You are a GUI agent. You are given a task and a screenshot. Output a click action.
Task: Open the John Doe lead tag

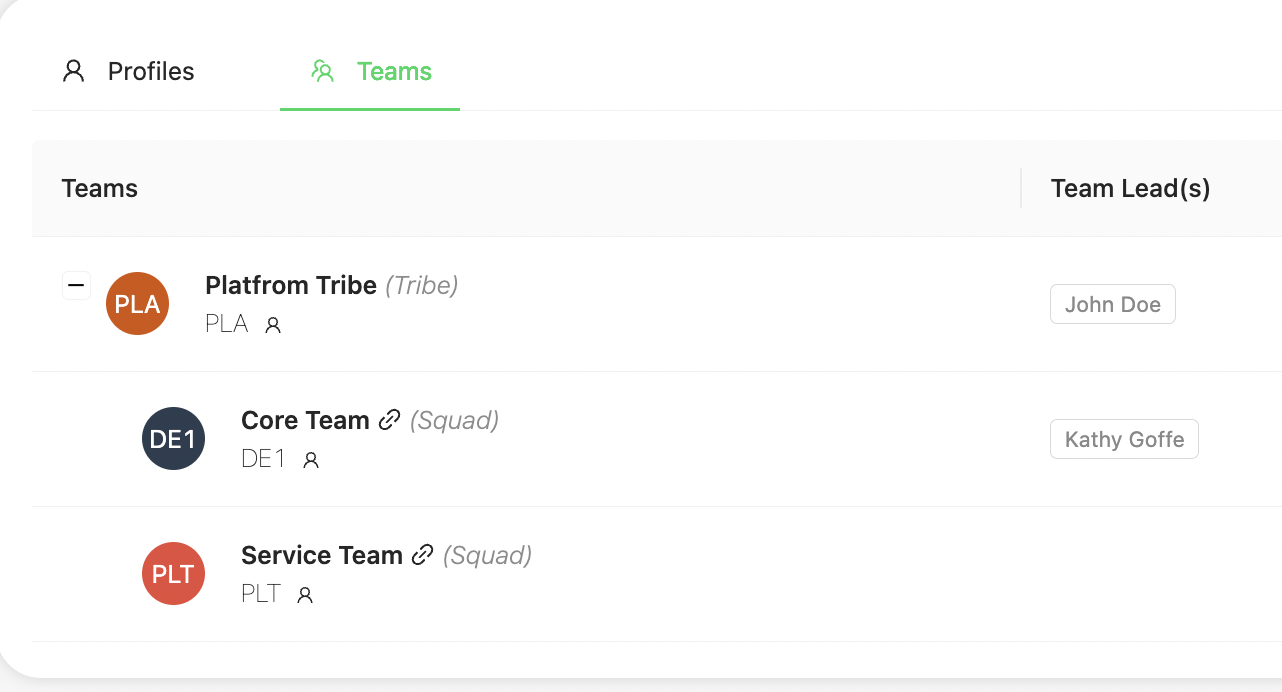[x=1112, y=305]
